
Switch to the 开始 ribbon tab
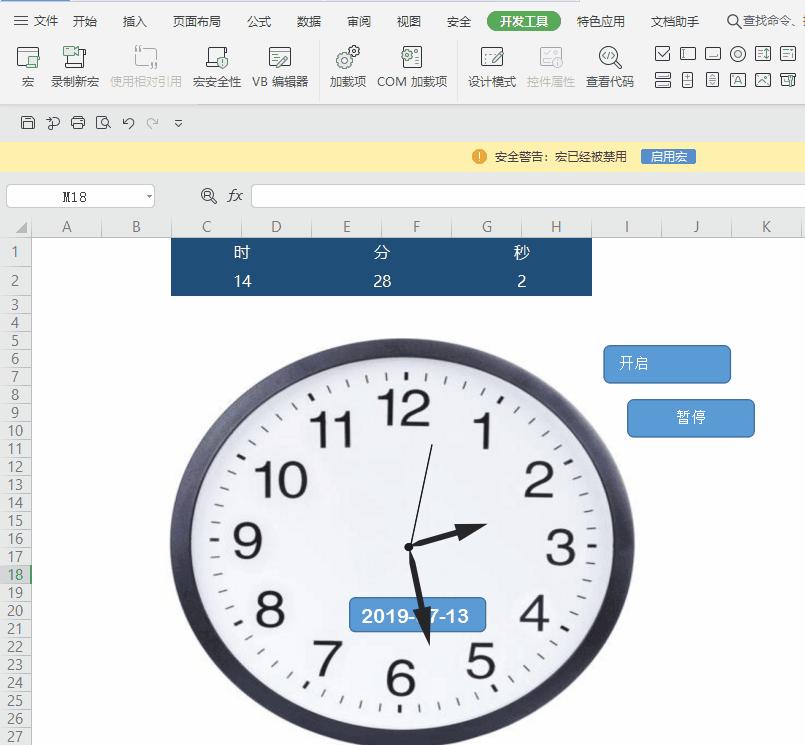click(86, 20)
